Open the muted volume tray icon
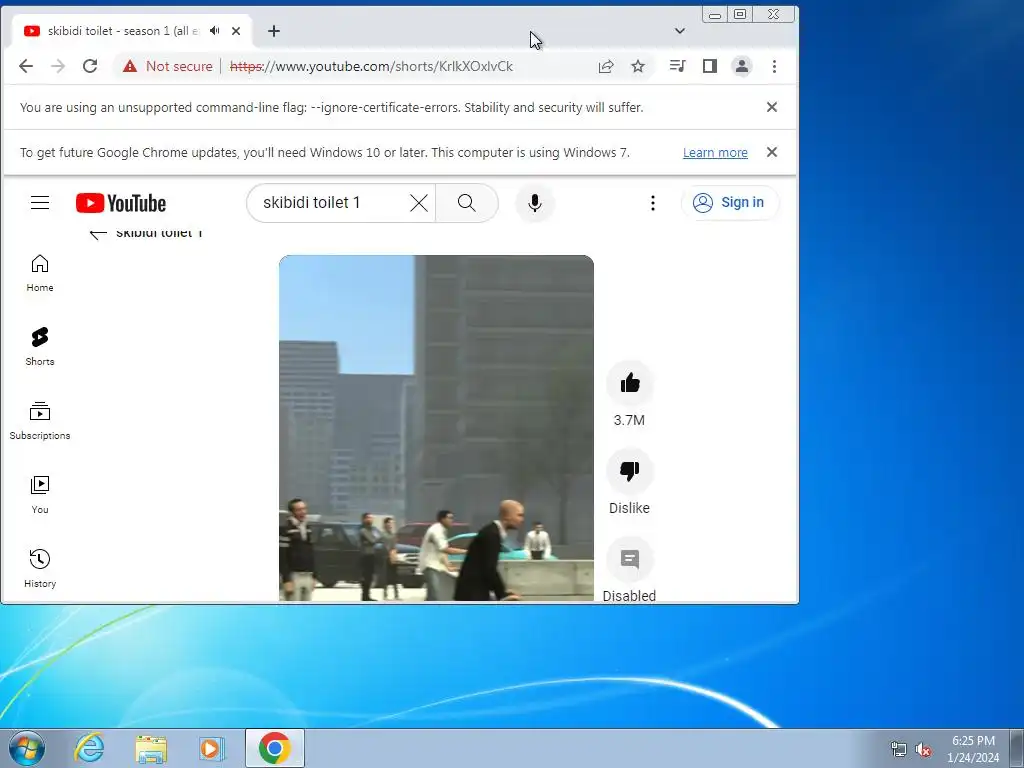Screen dimensions: 1024x768 [x=923, y=750]
